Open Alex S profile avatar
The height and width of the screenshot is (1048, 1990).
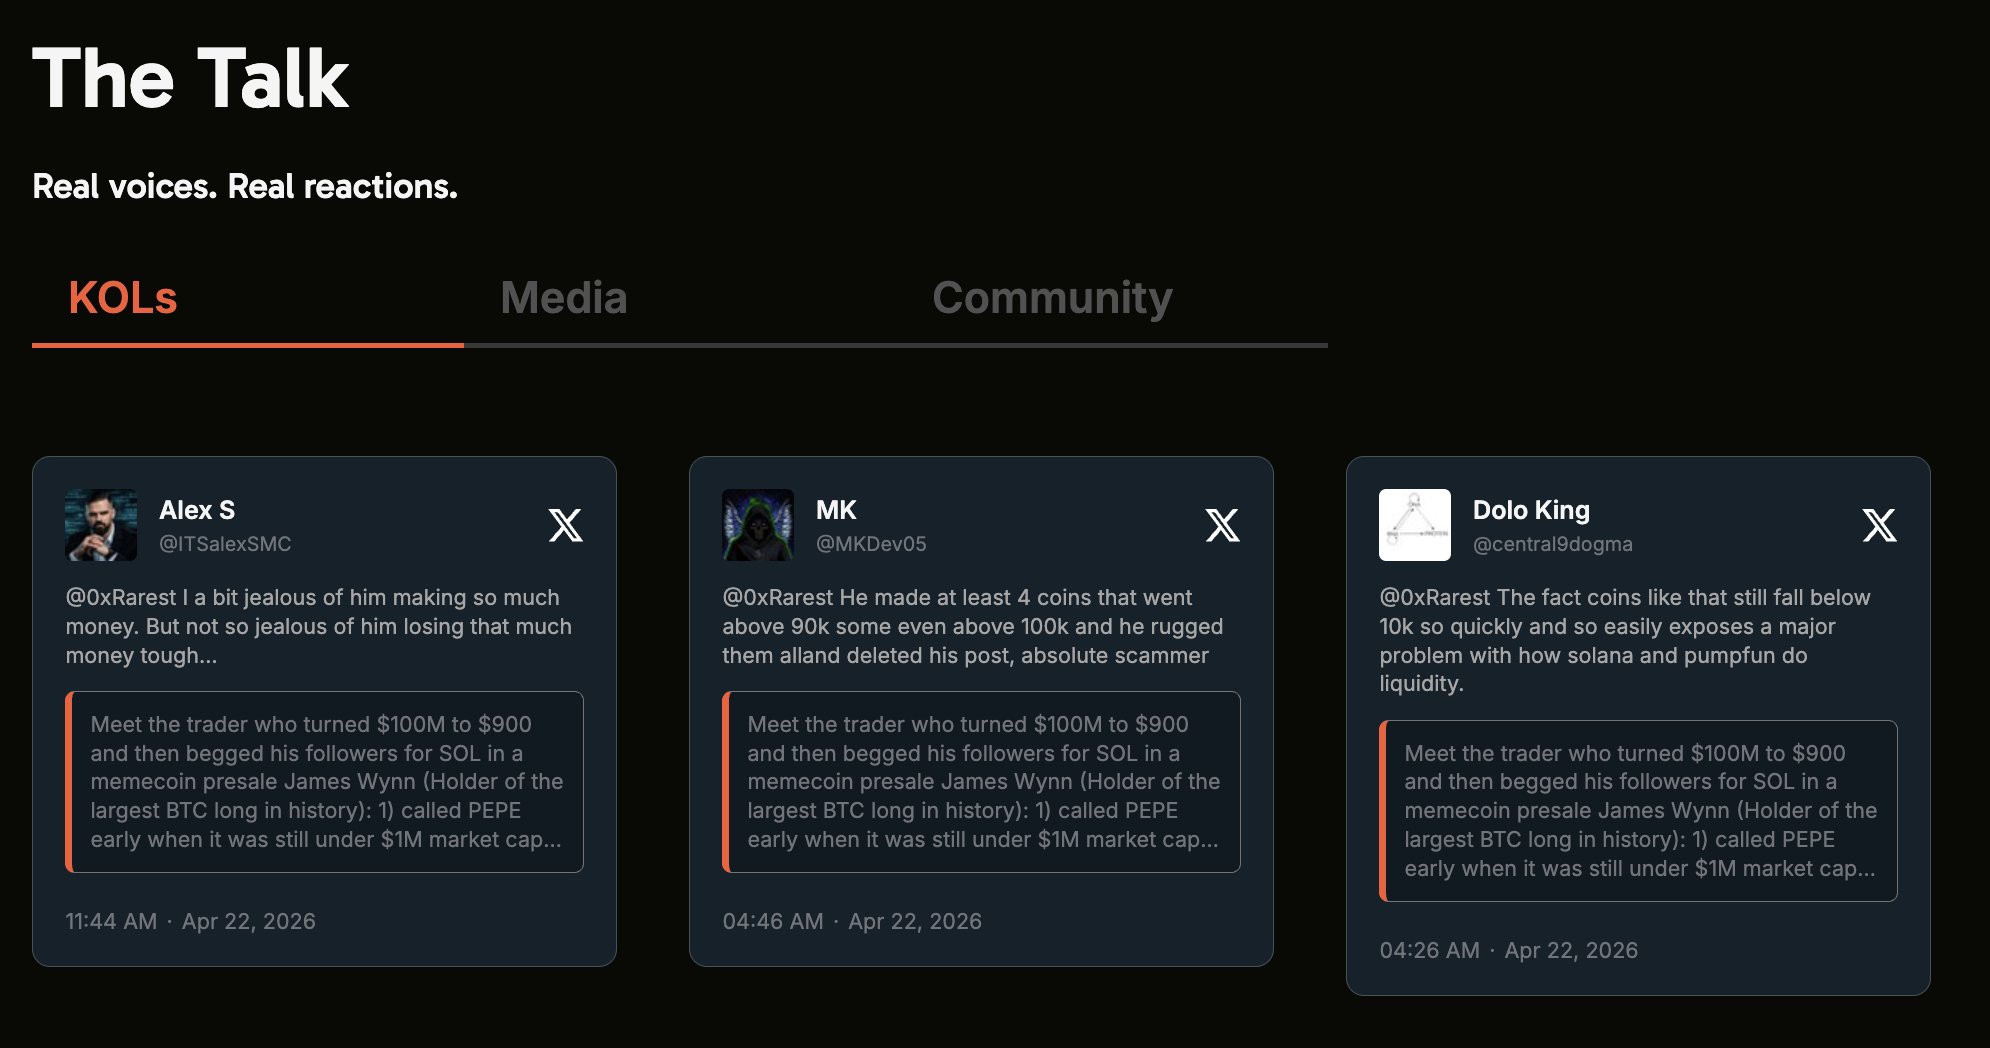point(101,525)
